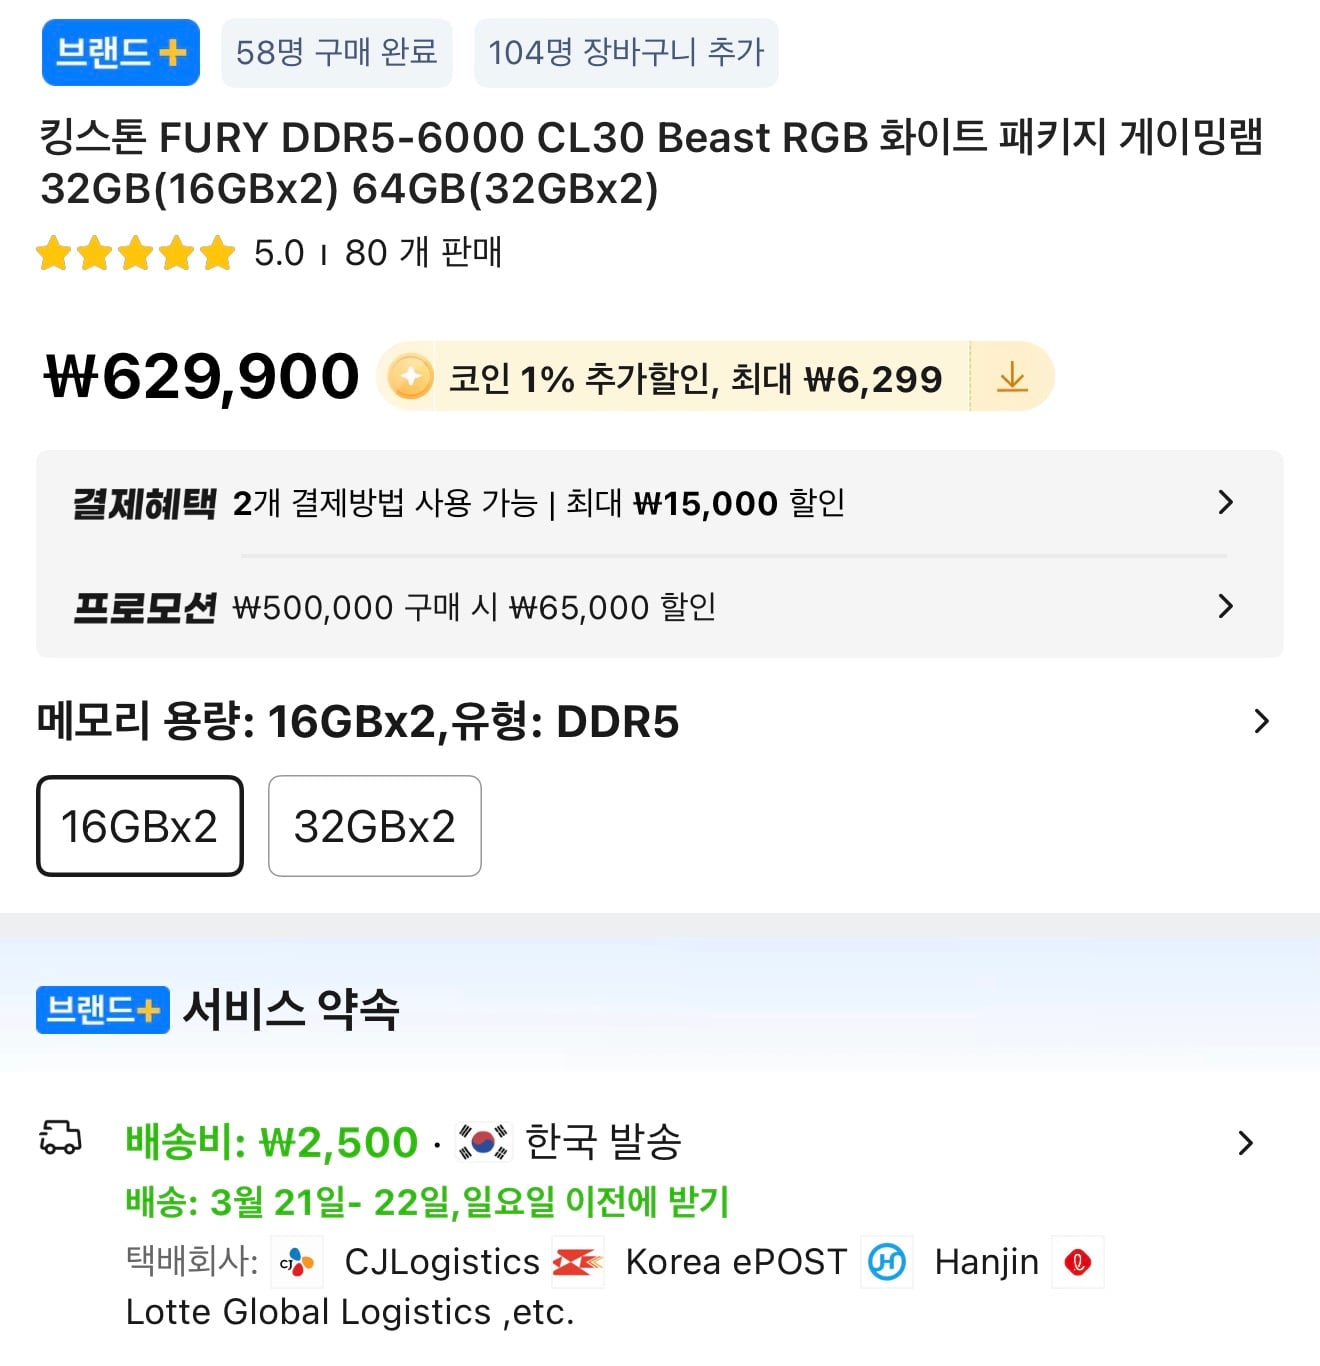1320x1366 pixels.
Task: Click the CJLogistics courier logo
Action: [x=297, y=1262]
